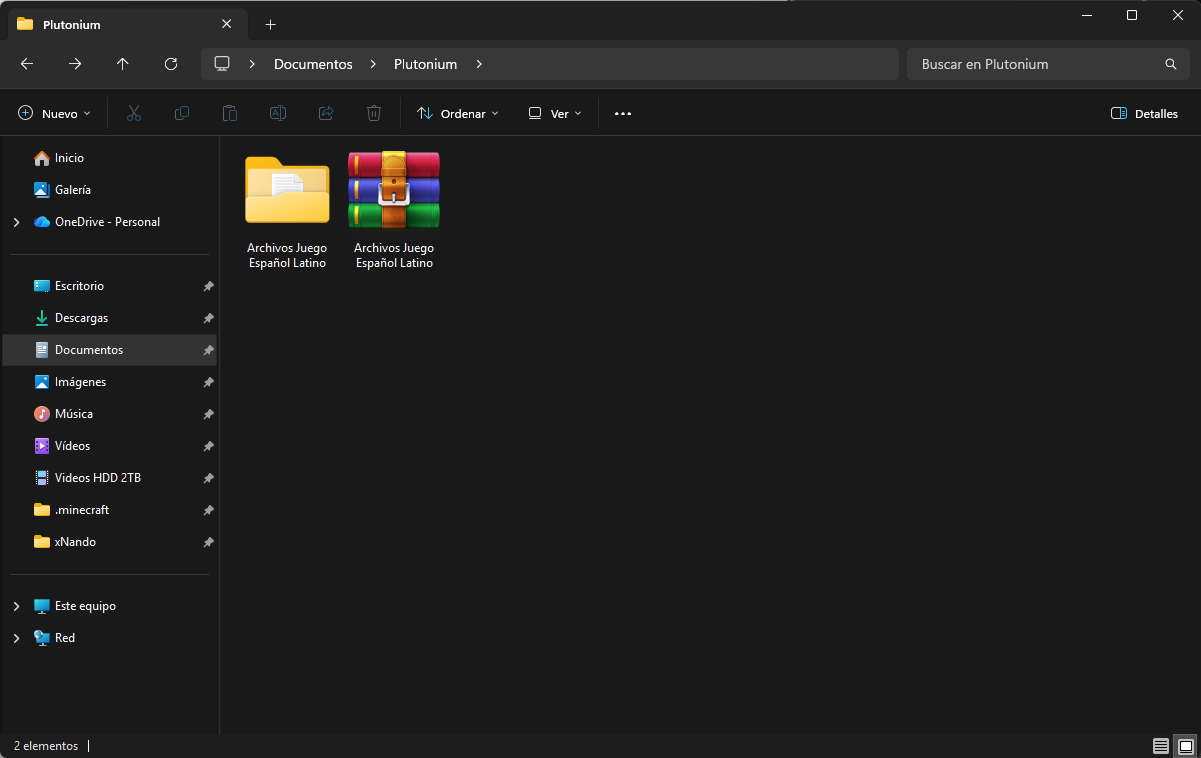1201x758 pixels.
Task: Go up one directory level
Action: 123,64
